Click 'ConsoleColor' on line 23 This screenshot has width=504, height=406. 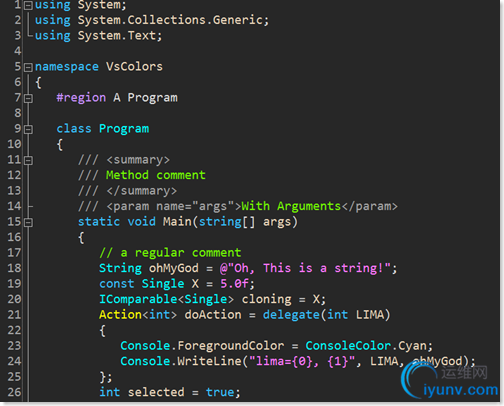(348, 346)
